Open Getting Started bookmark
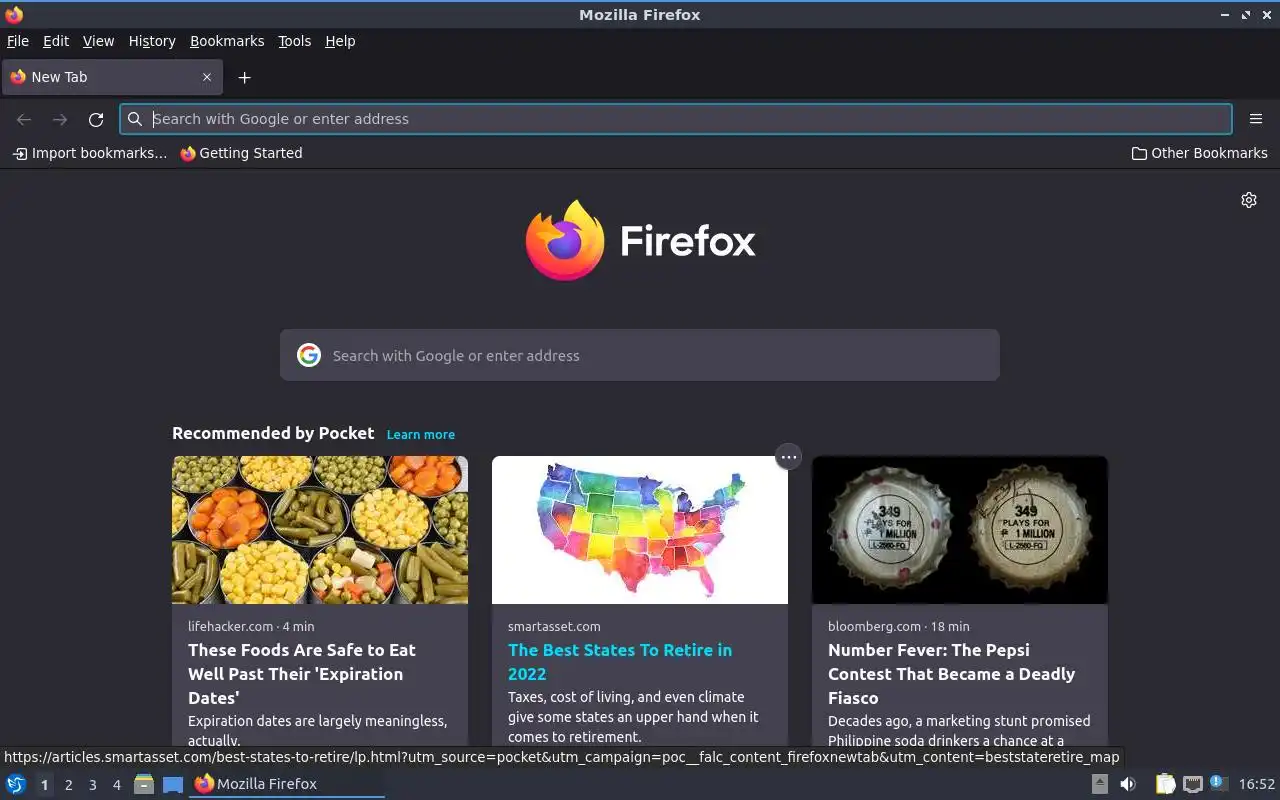The height and width of the screenshot is (800, 1280). point(241,153)
